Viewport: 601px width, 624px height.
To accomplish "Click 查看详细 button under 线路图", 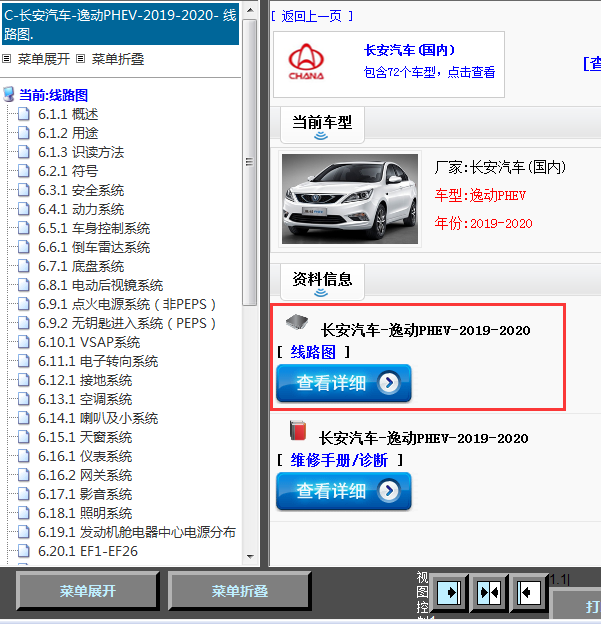I will tap(344, 383).
